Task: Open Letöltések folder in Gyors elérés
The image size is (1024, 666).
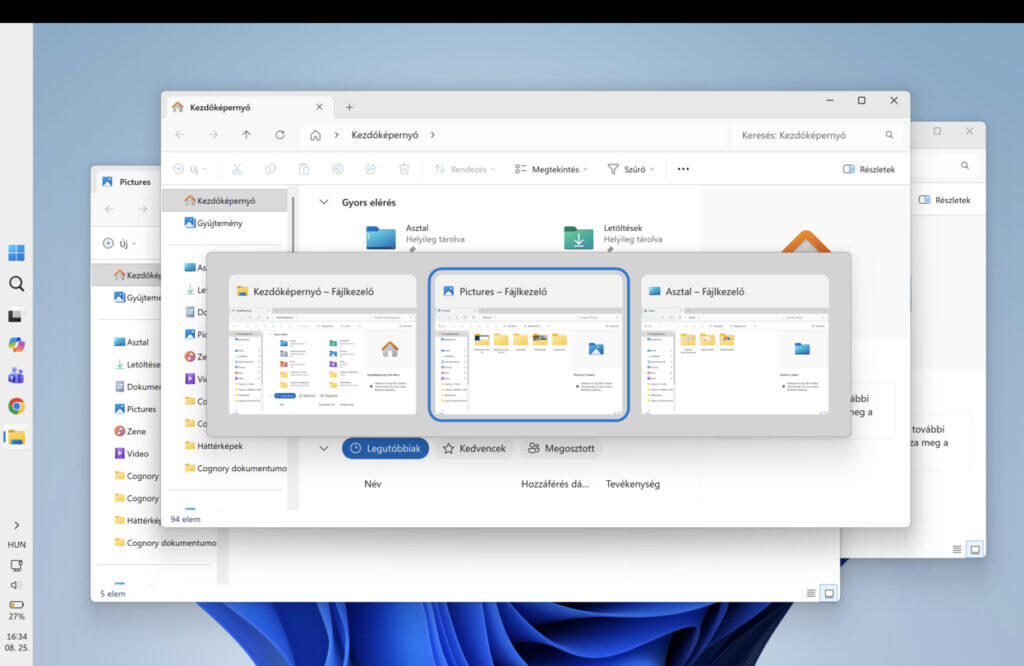Action: (613, 236)
